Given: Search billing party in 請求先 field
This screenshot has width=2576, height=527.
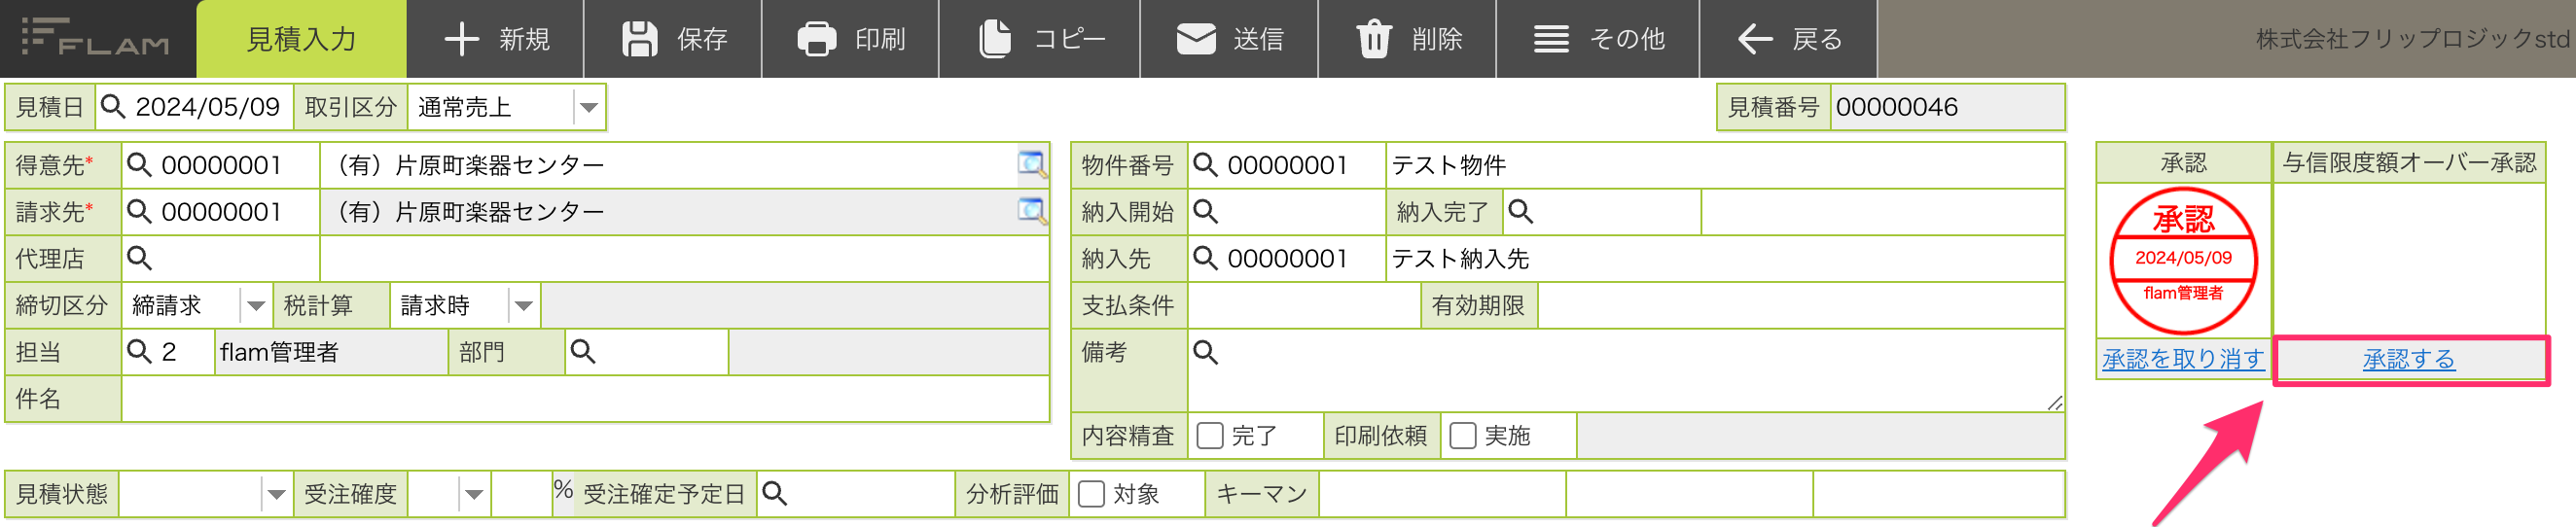Looking at the screenshot, I should tap(139, 212).
